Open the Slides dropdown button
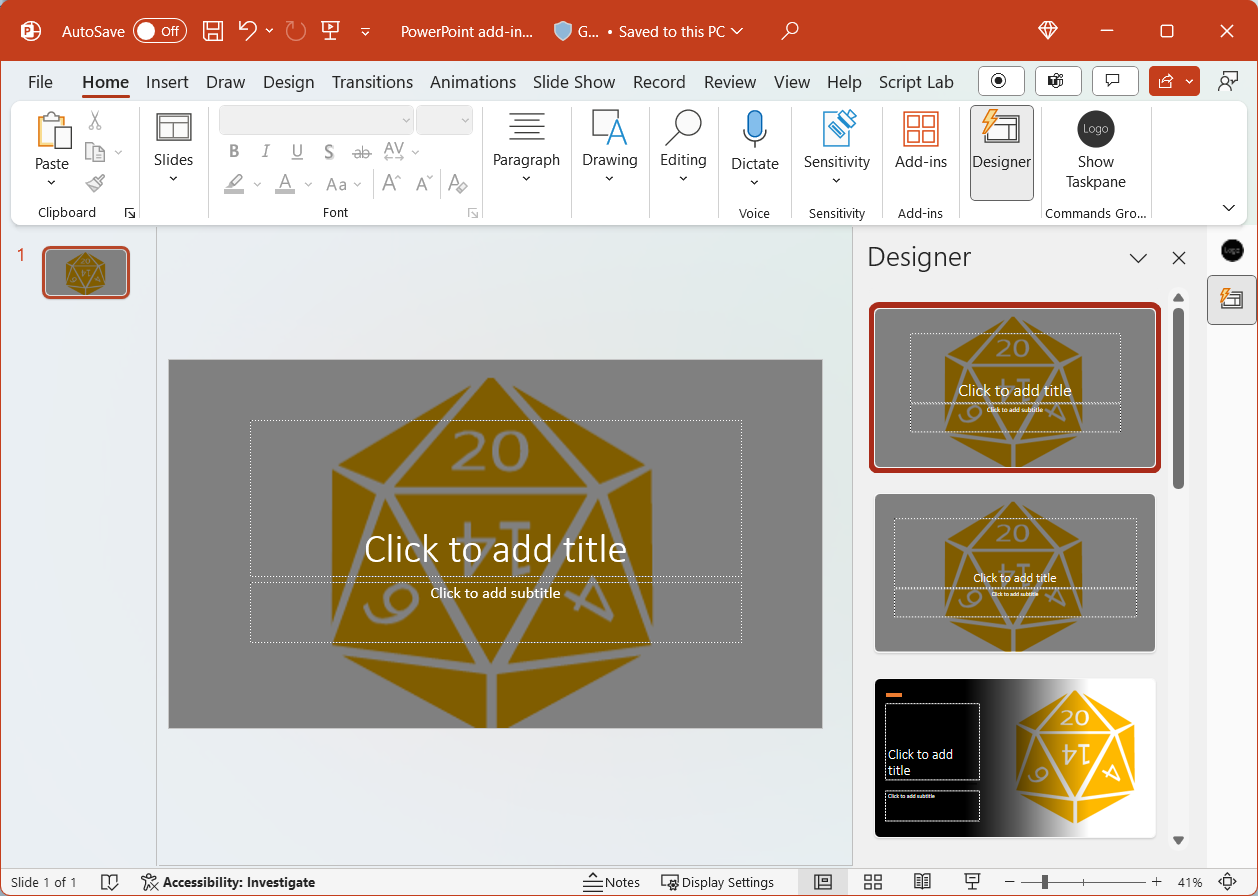The height and width of the screenshot is (896, 1258). pyautogui.click(x=173, y=149)
